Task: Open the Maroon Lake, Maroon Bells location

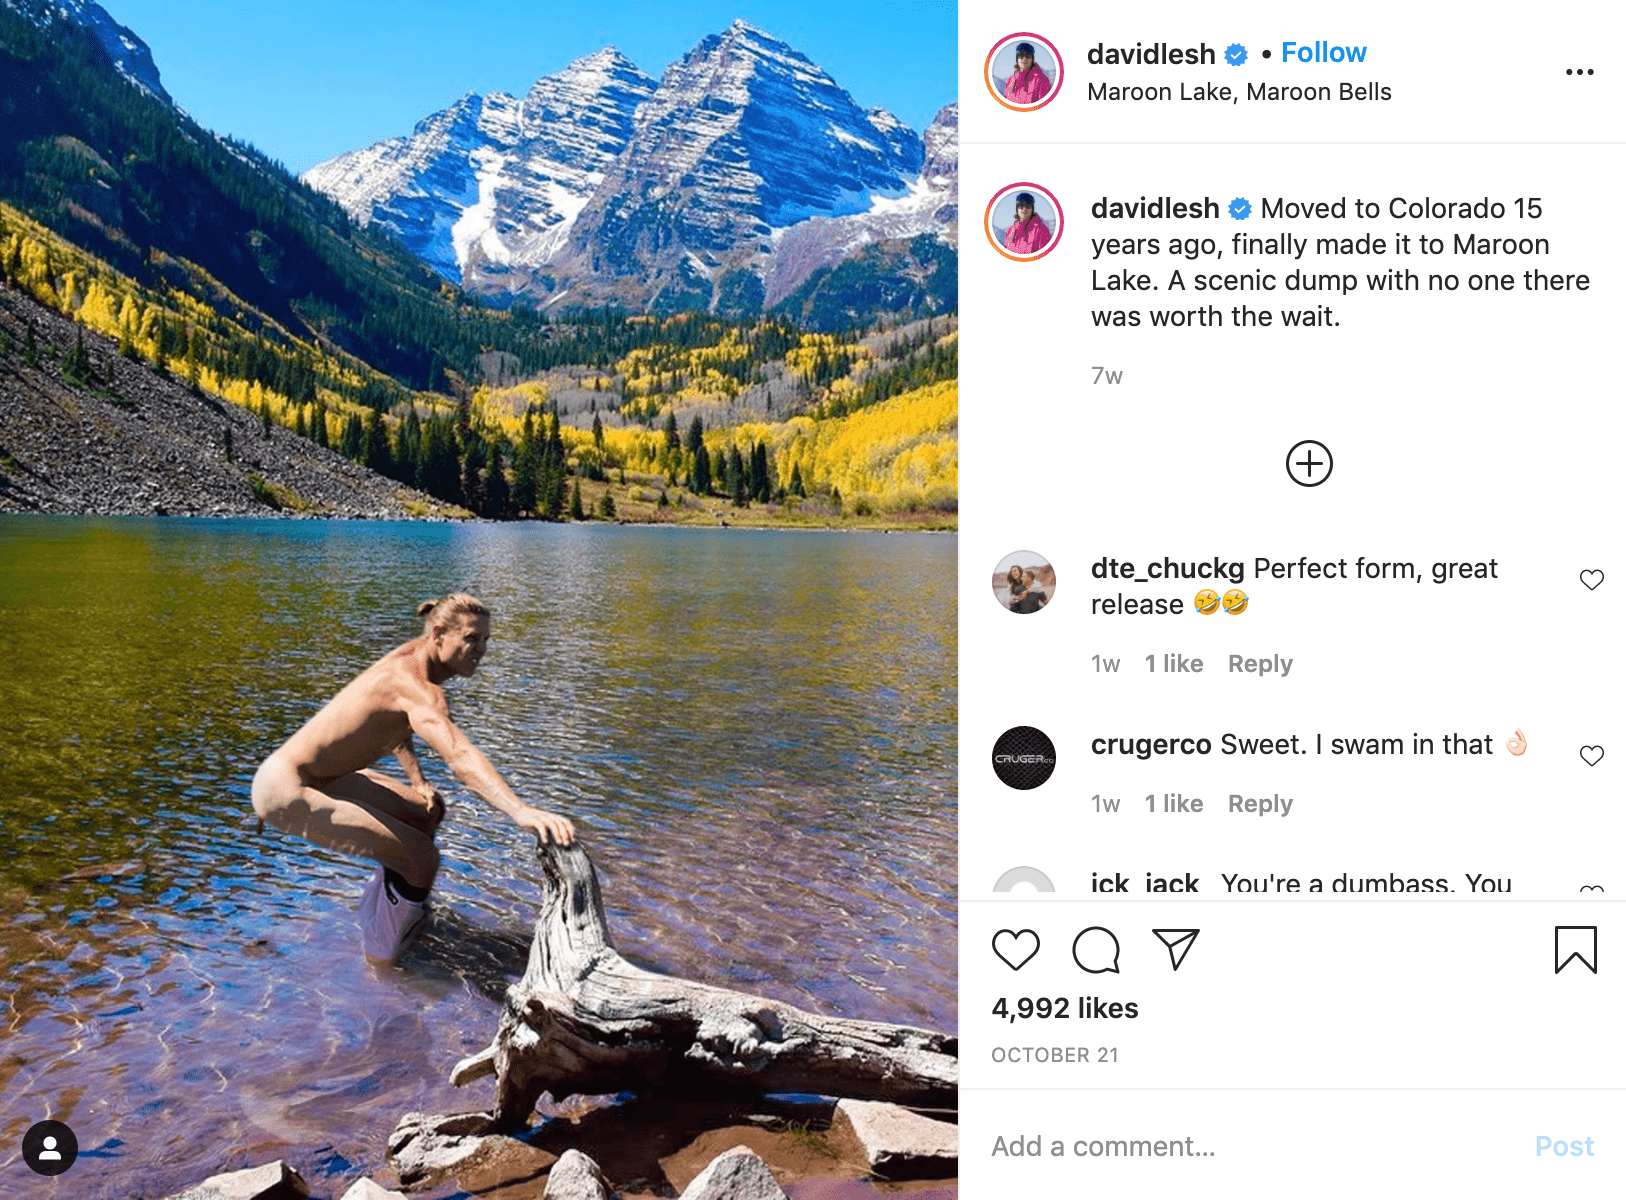Action: pos(1239,92)
